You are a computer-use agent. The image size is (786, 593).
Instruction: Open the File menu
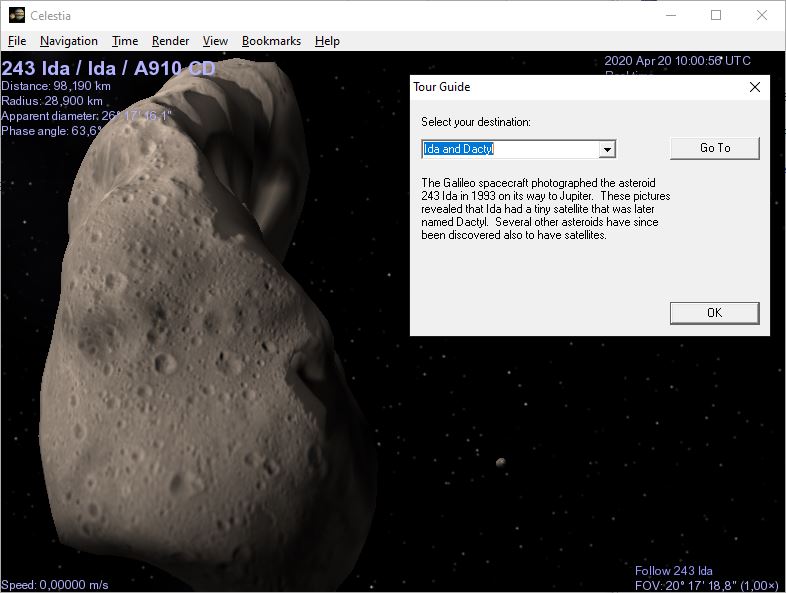pyautogui.click(x=17, y=41)
